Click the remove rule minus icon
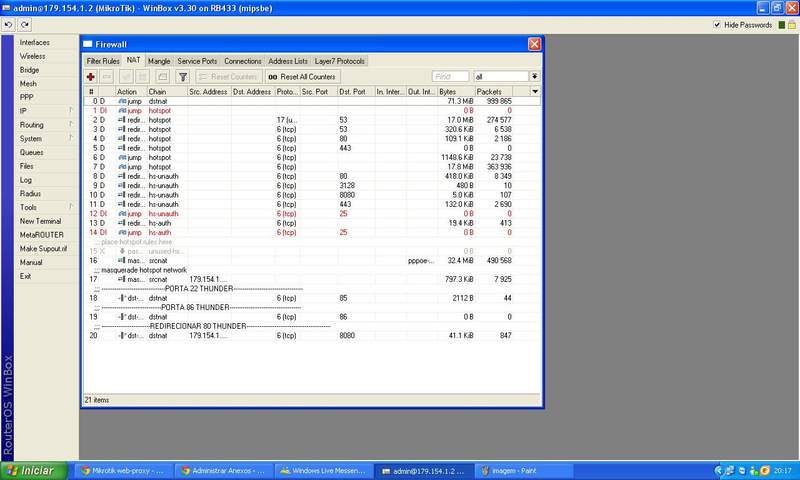Image resolution: width=800 pixels, height=480 pixels. [x=107, y=77]
